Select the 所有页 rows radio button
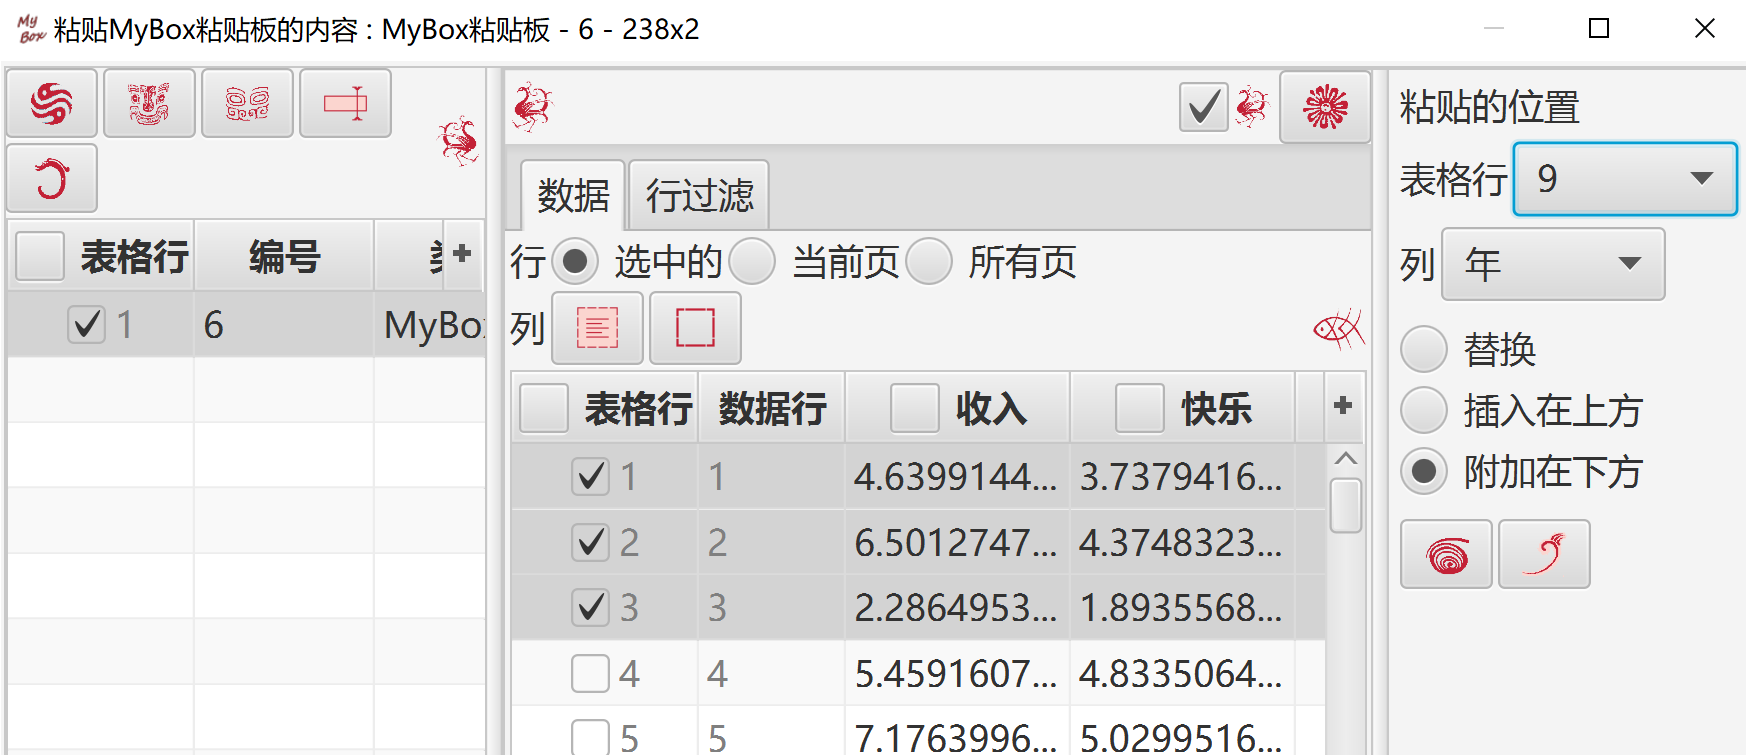 point(929,262)
